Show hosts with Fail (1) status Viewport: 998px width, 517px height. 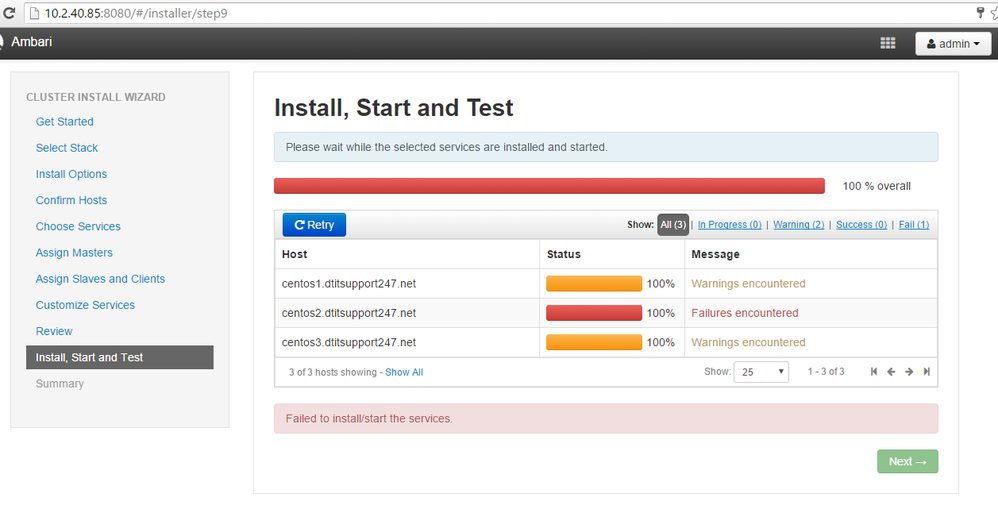(914, 225)
